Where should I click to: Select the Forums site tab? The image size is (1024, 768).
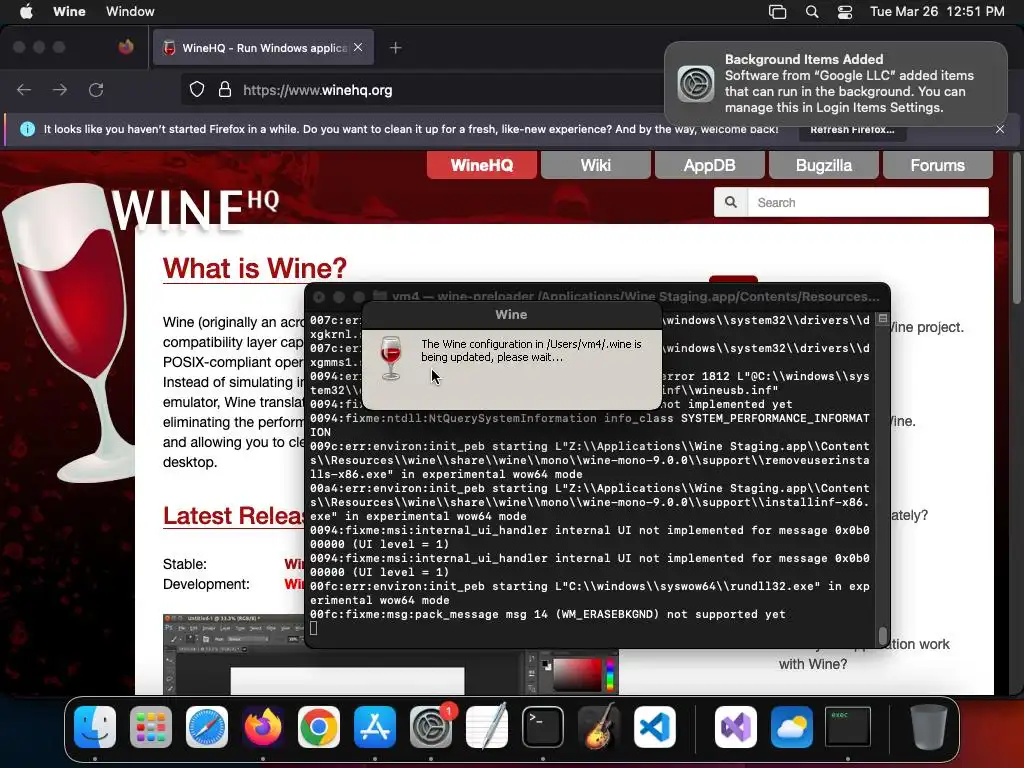pos(937,165)
